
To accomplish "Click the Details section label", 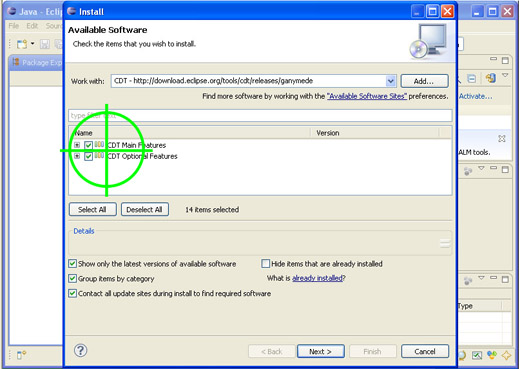I will click(84, 231).
